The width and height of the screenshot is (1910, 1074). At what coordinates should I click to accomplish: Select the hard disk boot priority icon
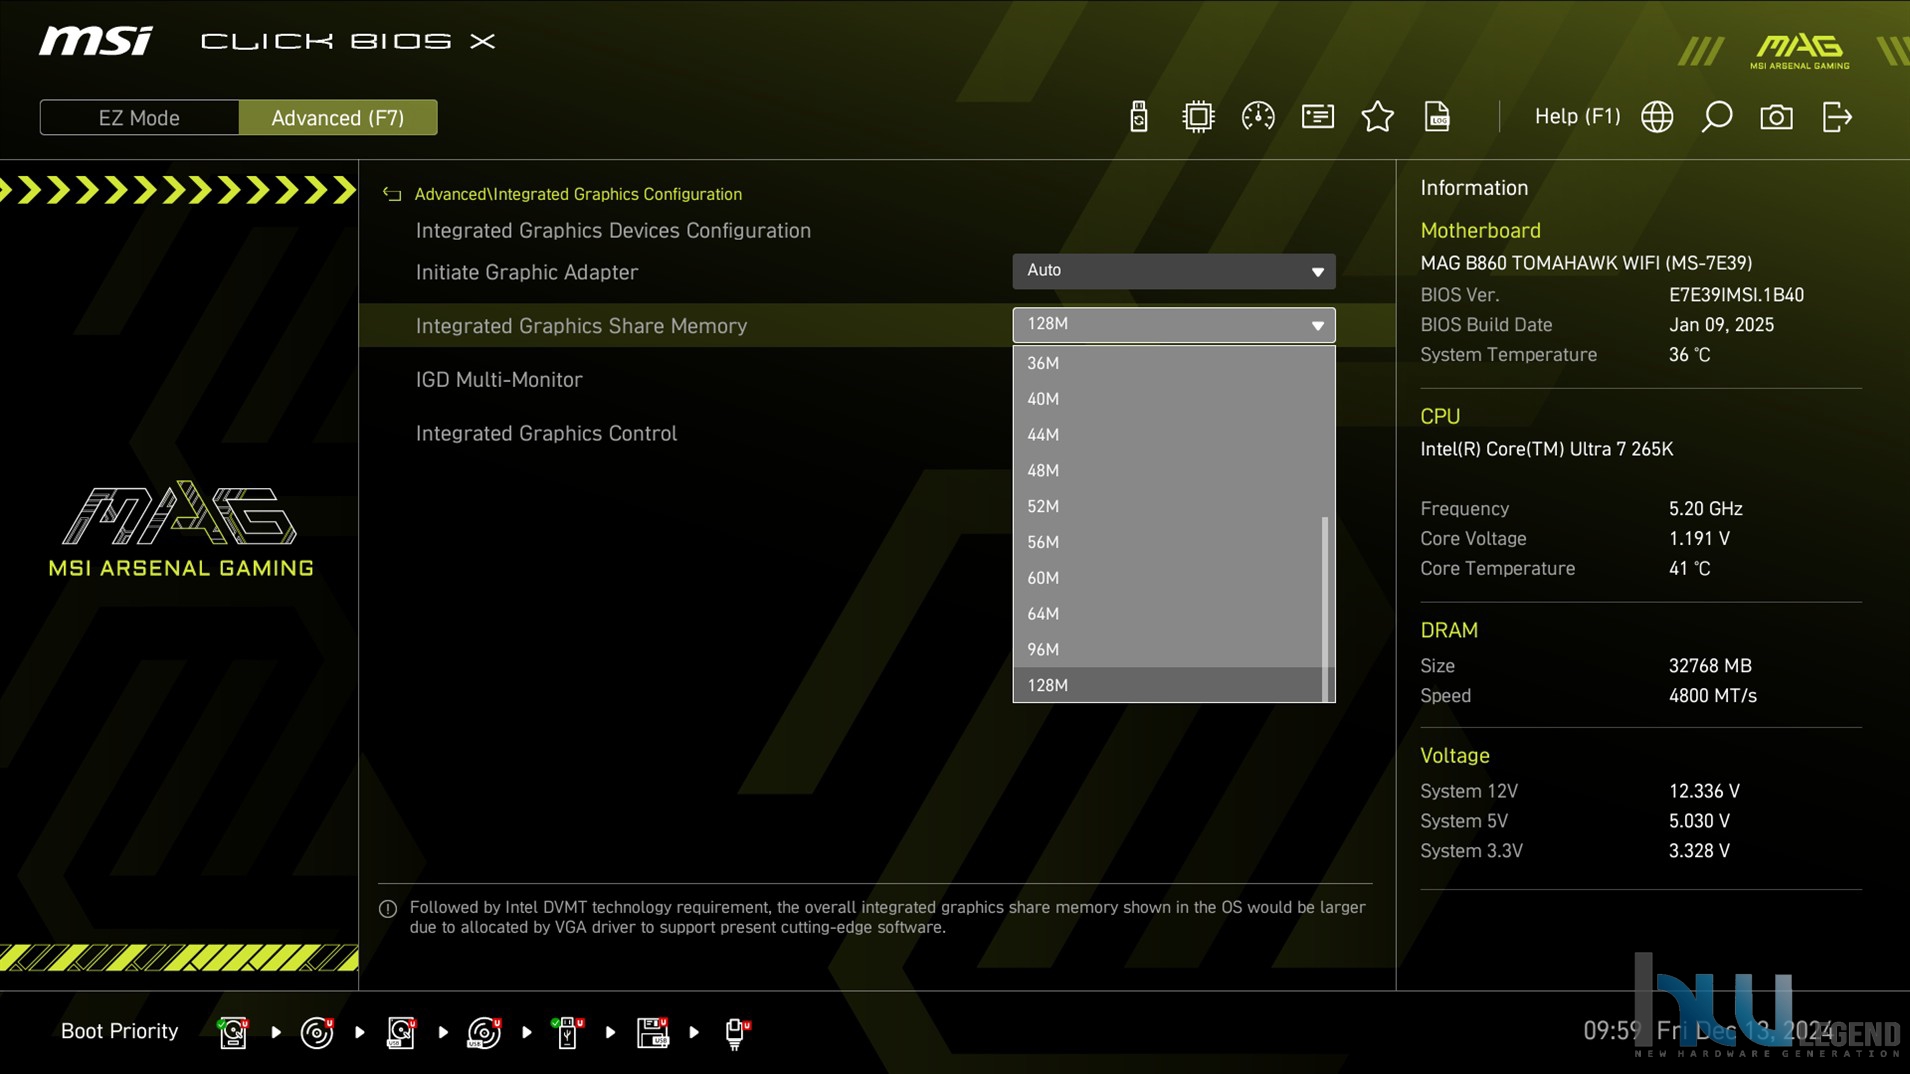click(x=233, y=1032)
